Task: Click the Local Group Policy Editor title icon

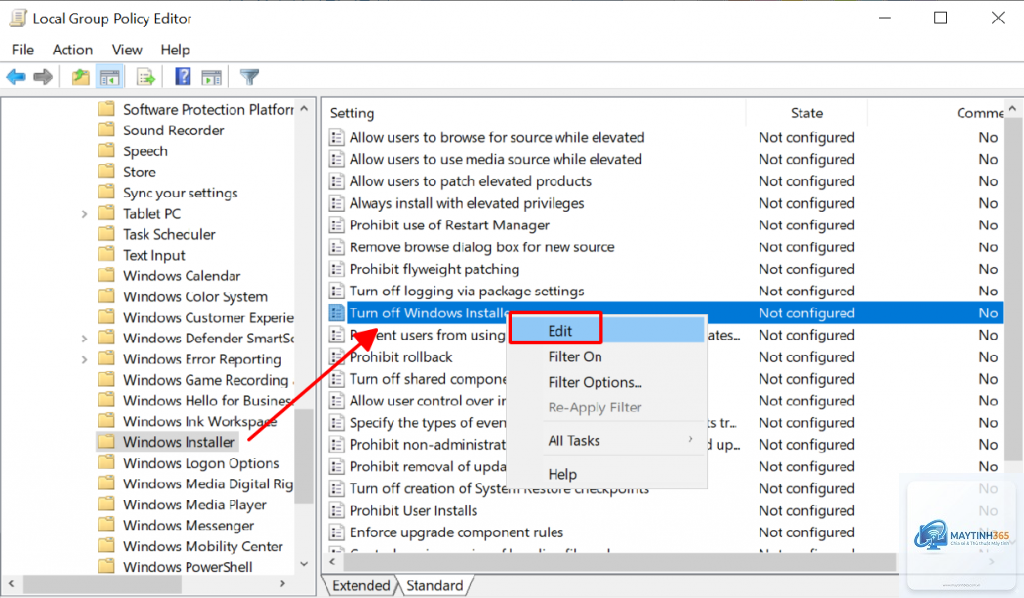Action: [x=18, y=18]
